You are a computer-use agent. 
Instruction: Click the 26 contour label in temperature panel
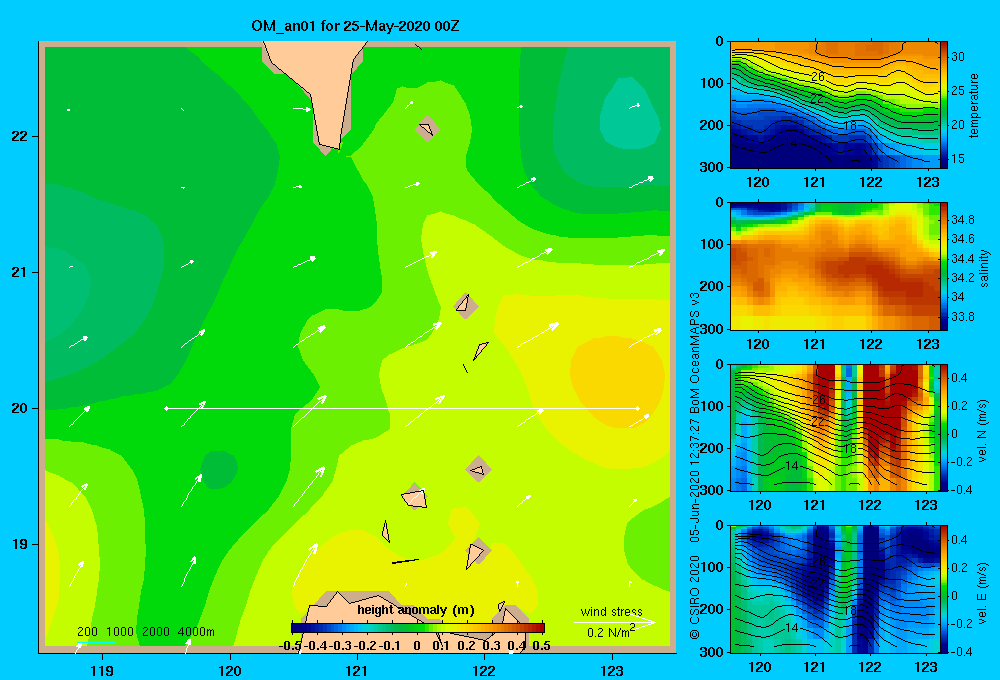pos(818,77)
